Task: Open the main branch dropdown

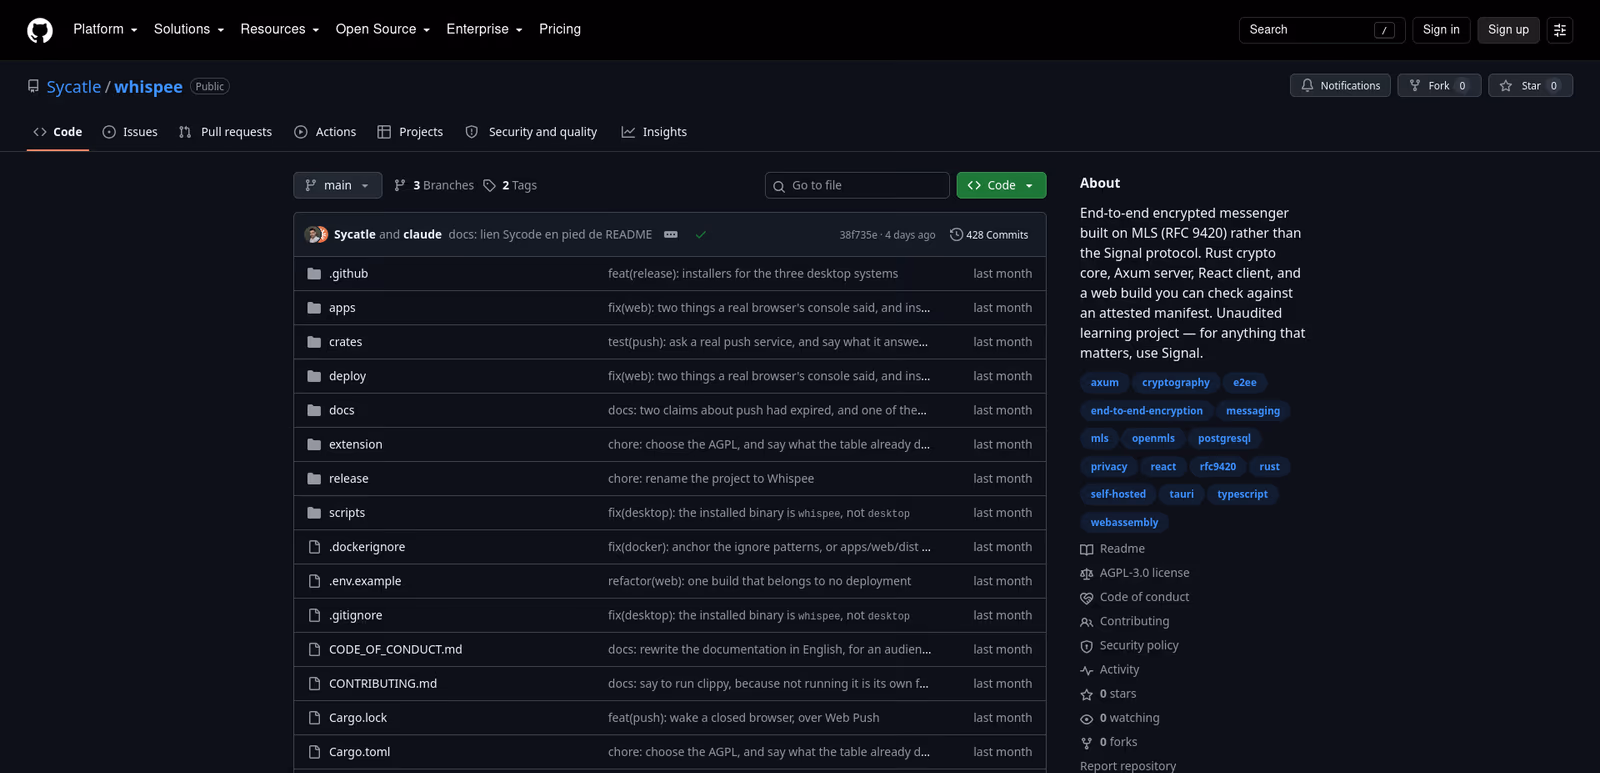Action: pyautogui.click(x=338, y=186)
